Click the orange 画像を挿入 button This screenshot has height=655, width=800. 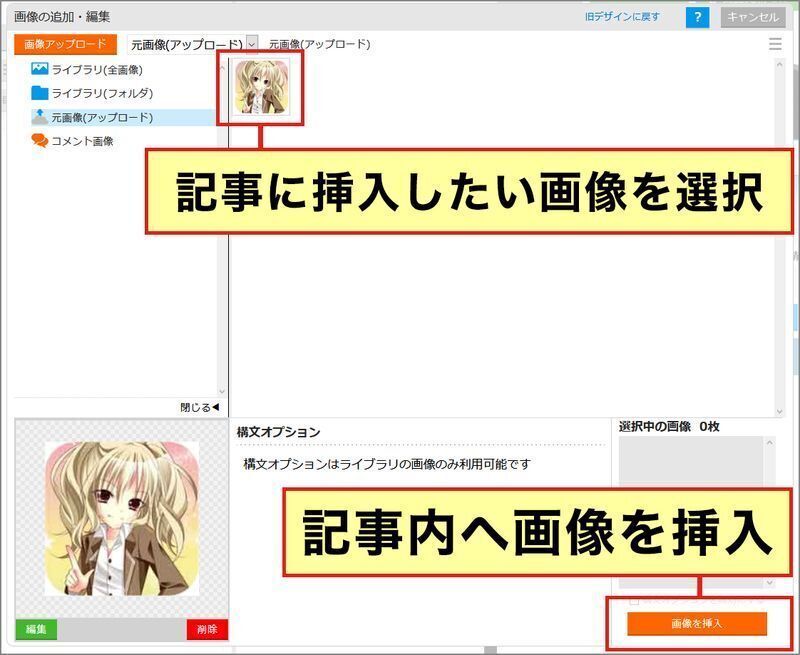point(697,623)
